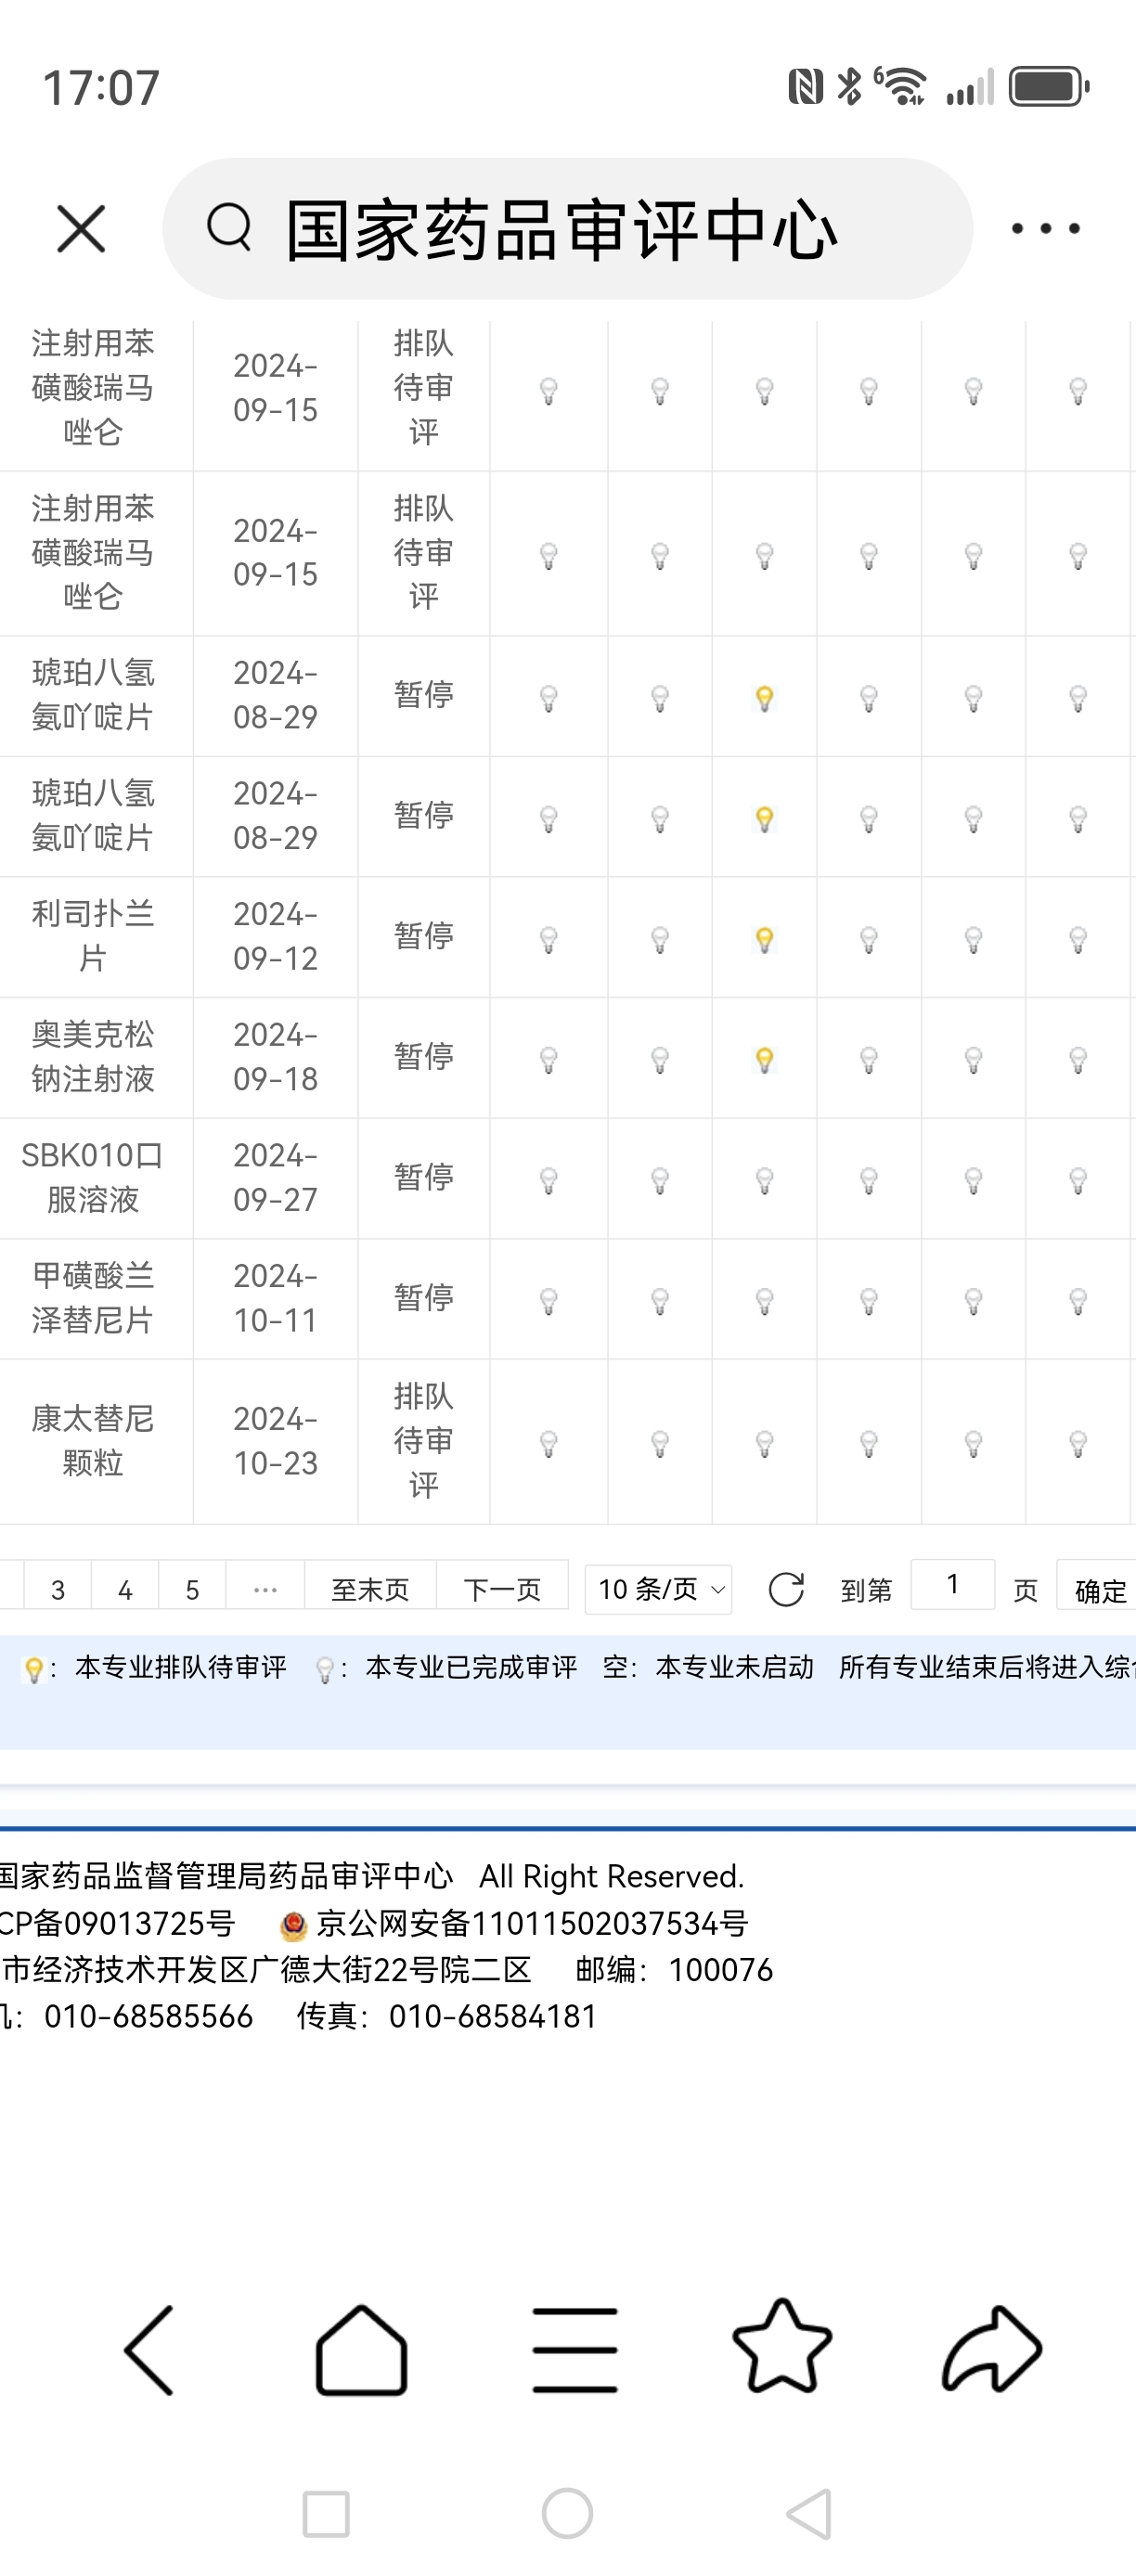This screenshot has height=2576, width=1136.
Task: Click 暂停 status in SBK010口服溶液 row
Action: [424, 1177]
